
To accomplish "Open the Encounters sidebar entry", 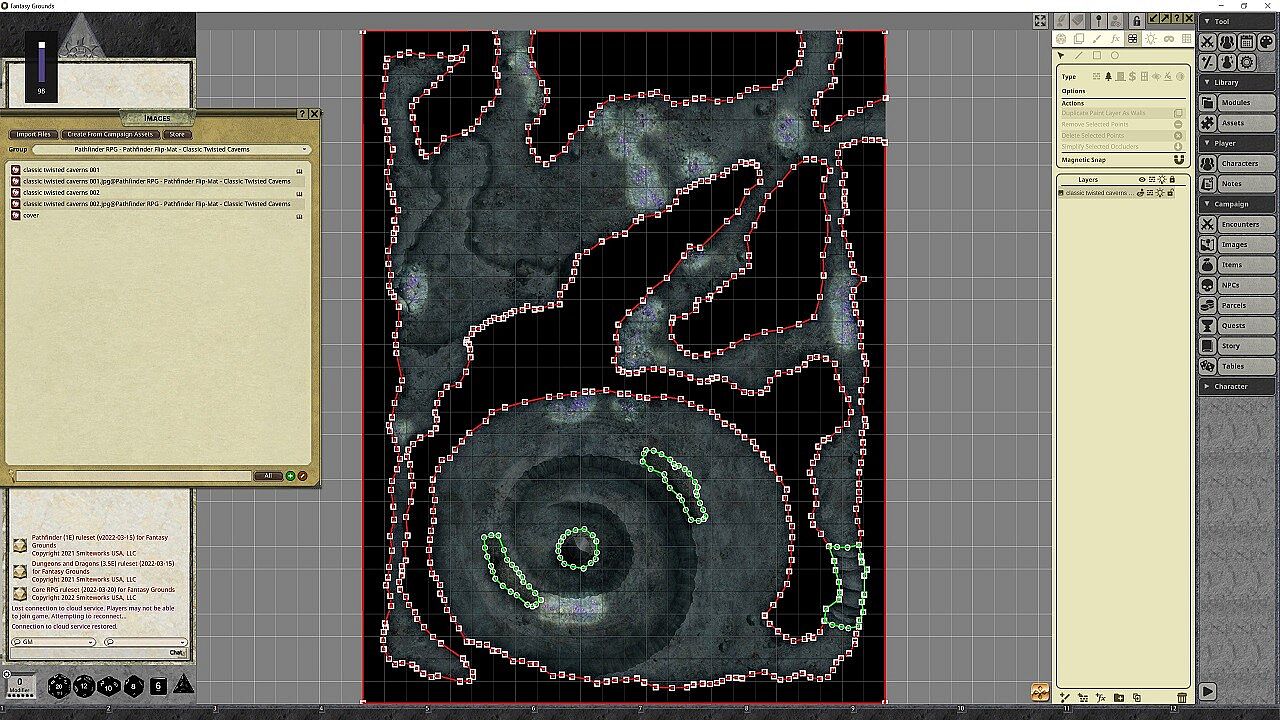I will 1237,224.
